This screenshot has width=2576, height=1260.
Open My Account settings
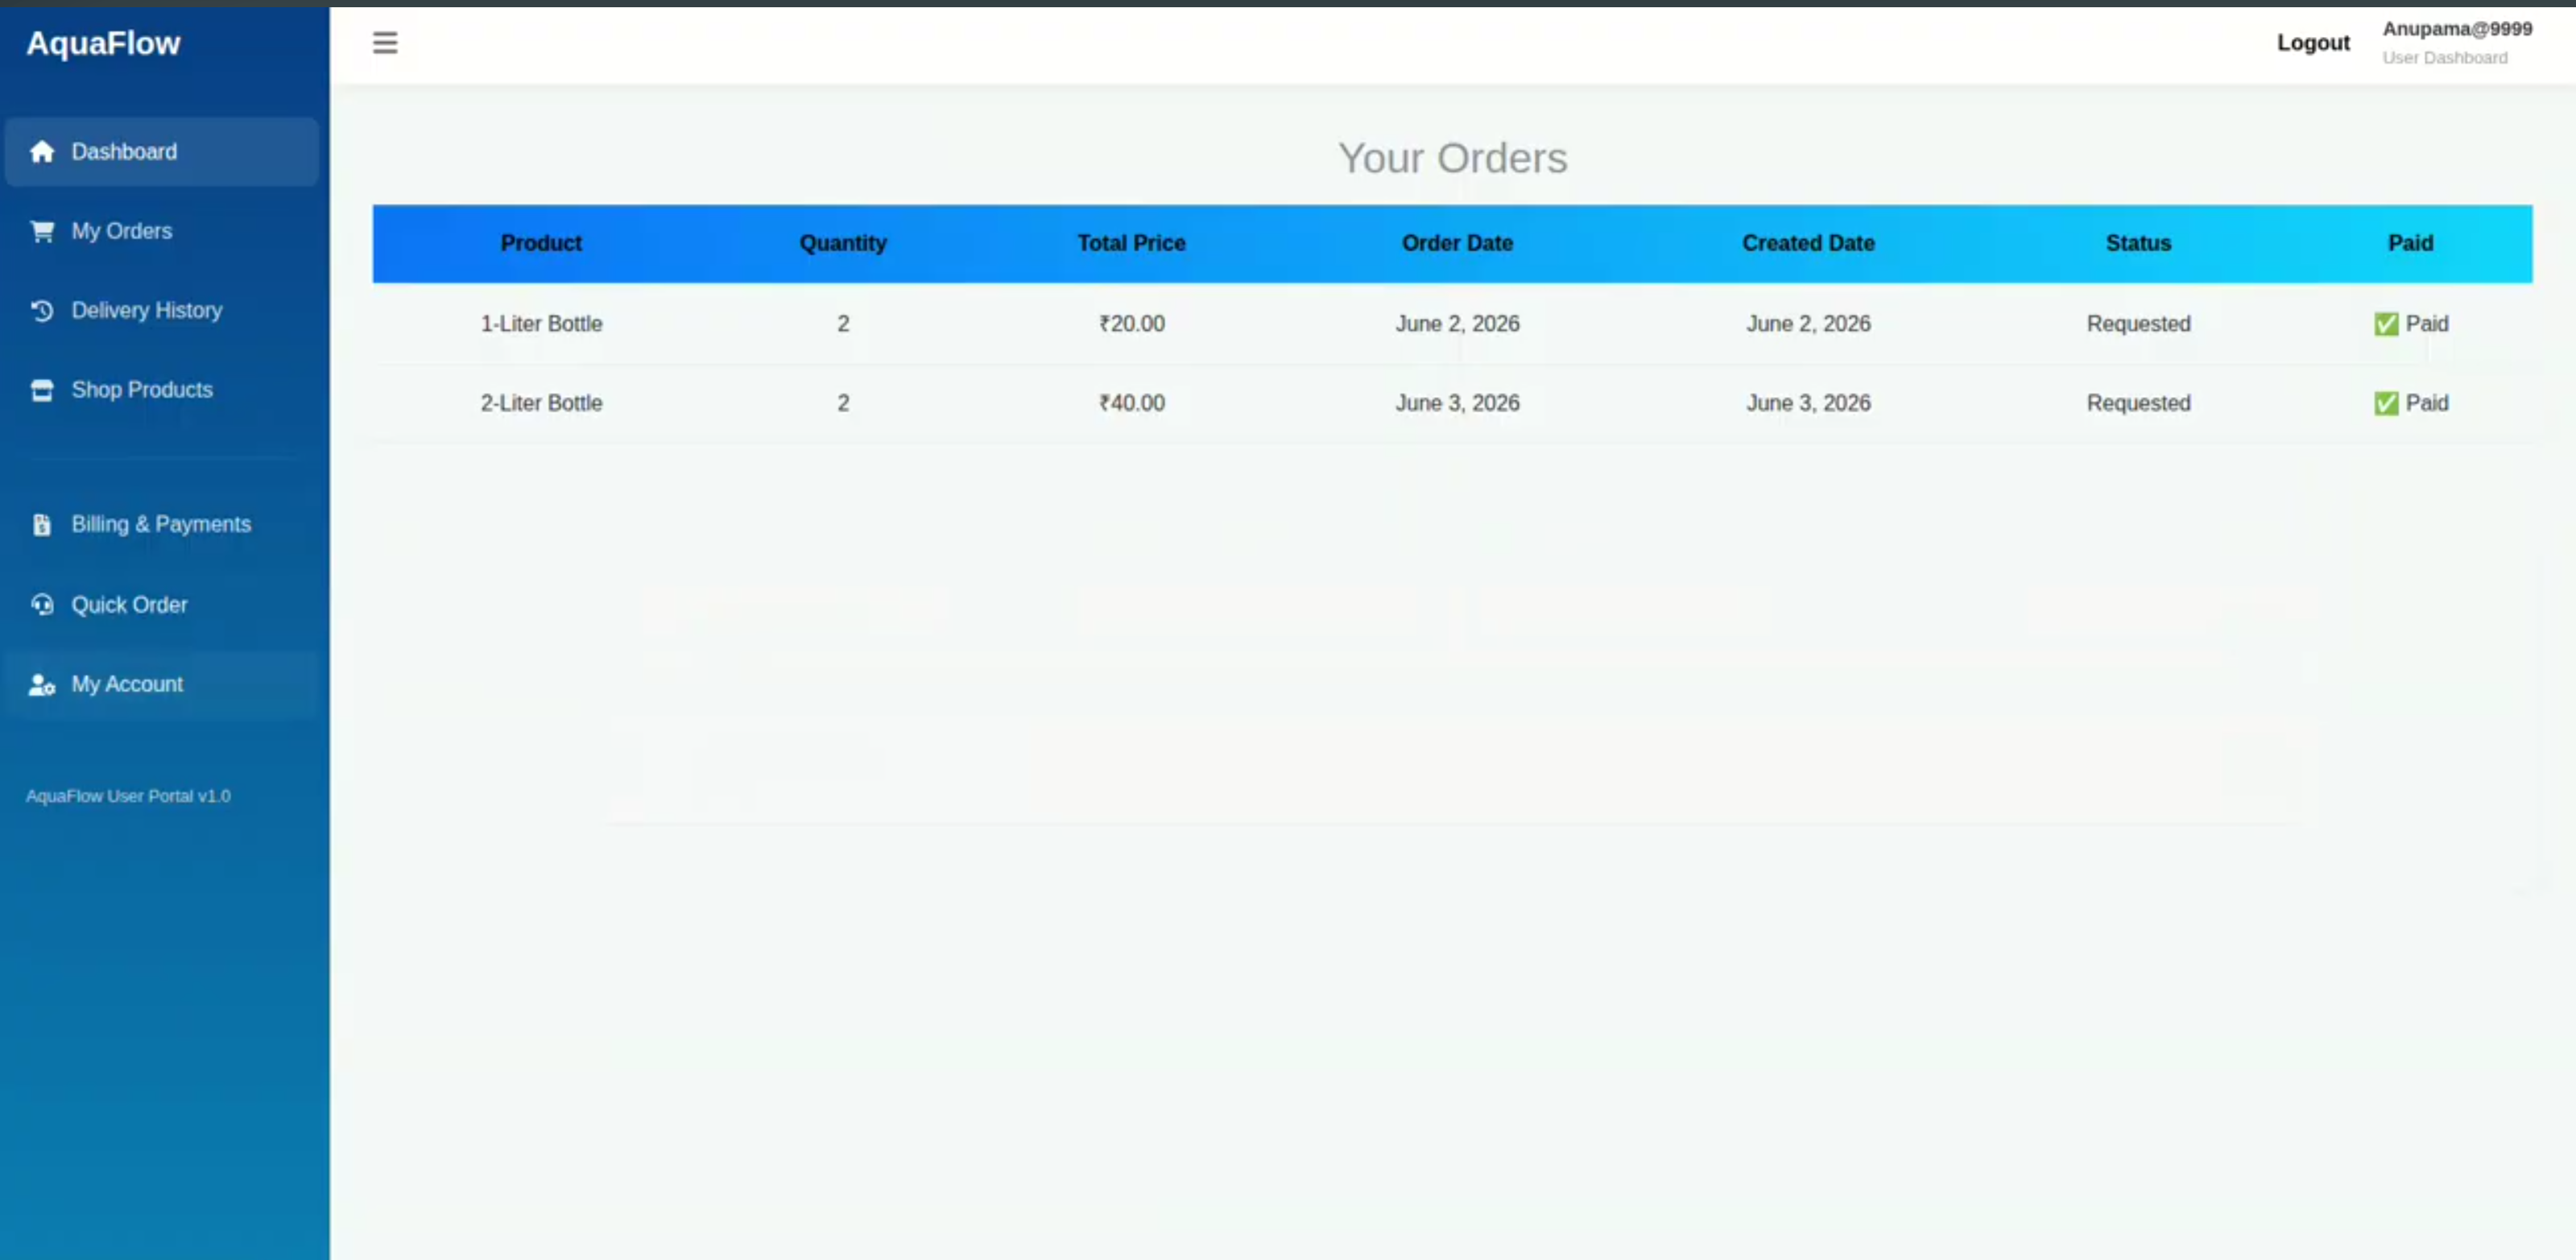pos(162,685)
